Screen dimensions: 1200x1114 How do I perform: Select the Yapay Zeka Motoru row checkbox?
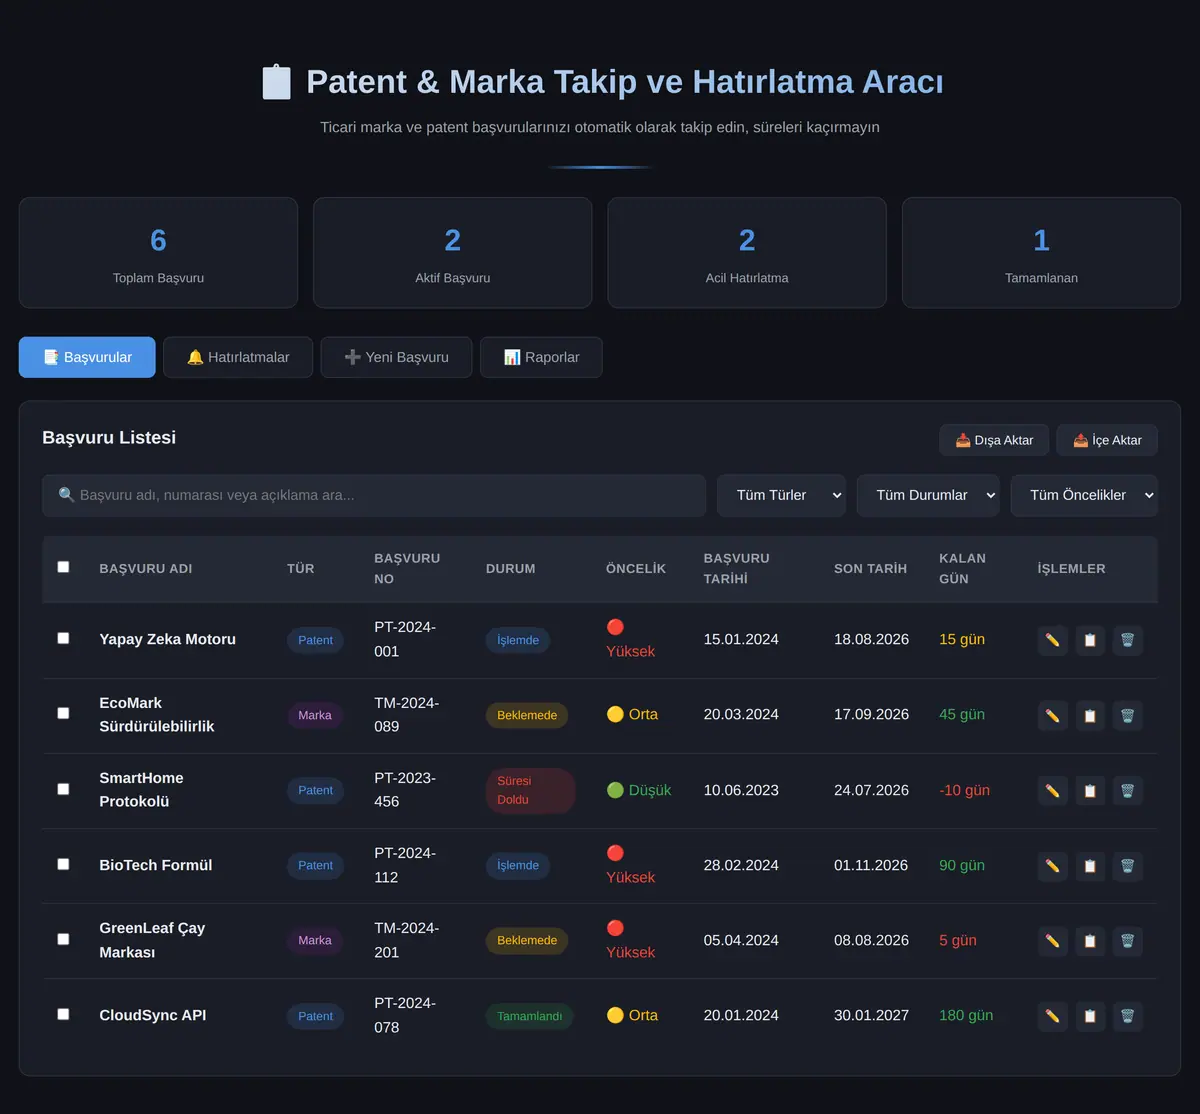(x=63, y=638)
